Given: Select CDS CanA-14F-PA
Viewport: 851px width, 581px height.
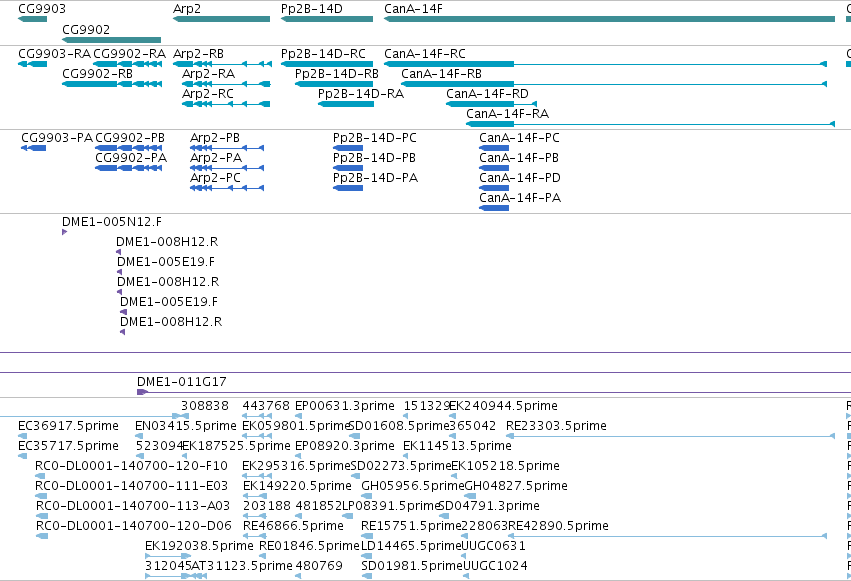Looking at the screenshot, I should pyautogui.click(x=494, y=208).
